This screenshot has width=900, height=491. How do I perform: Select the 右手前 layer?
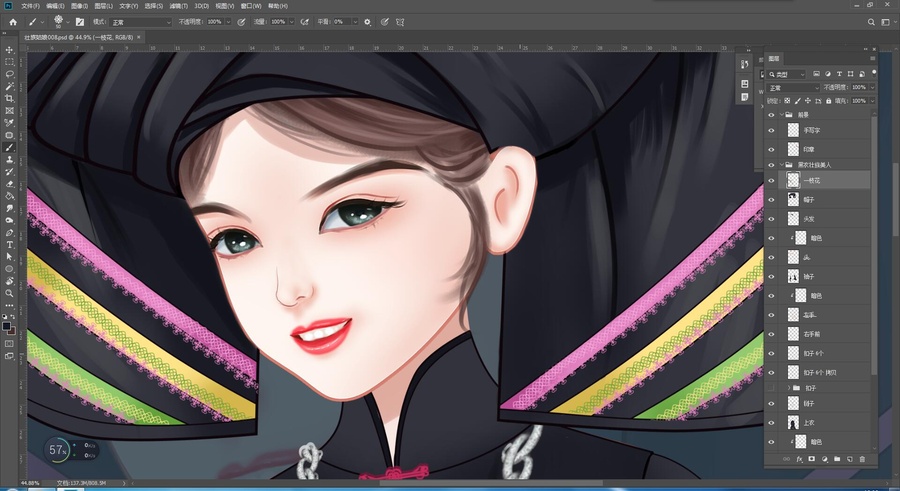pyautogui.click(x=825, y=334)
